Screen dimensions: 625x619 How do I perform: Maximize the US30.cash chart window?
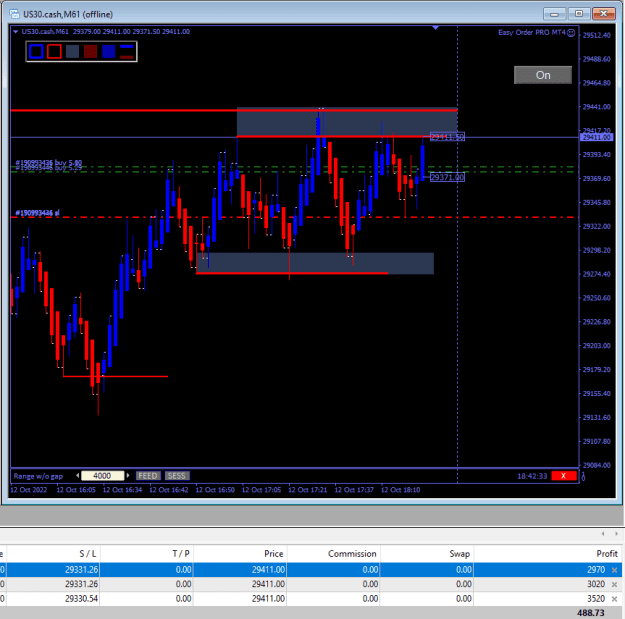(579, 14)
